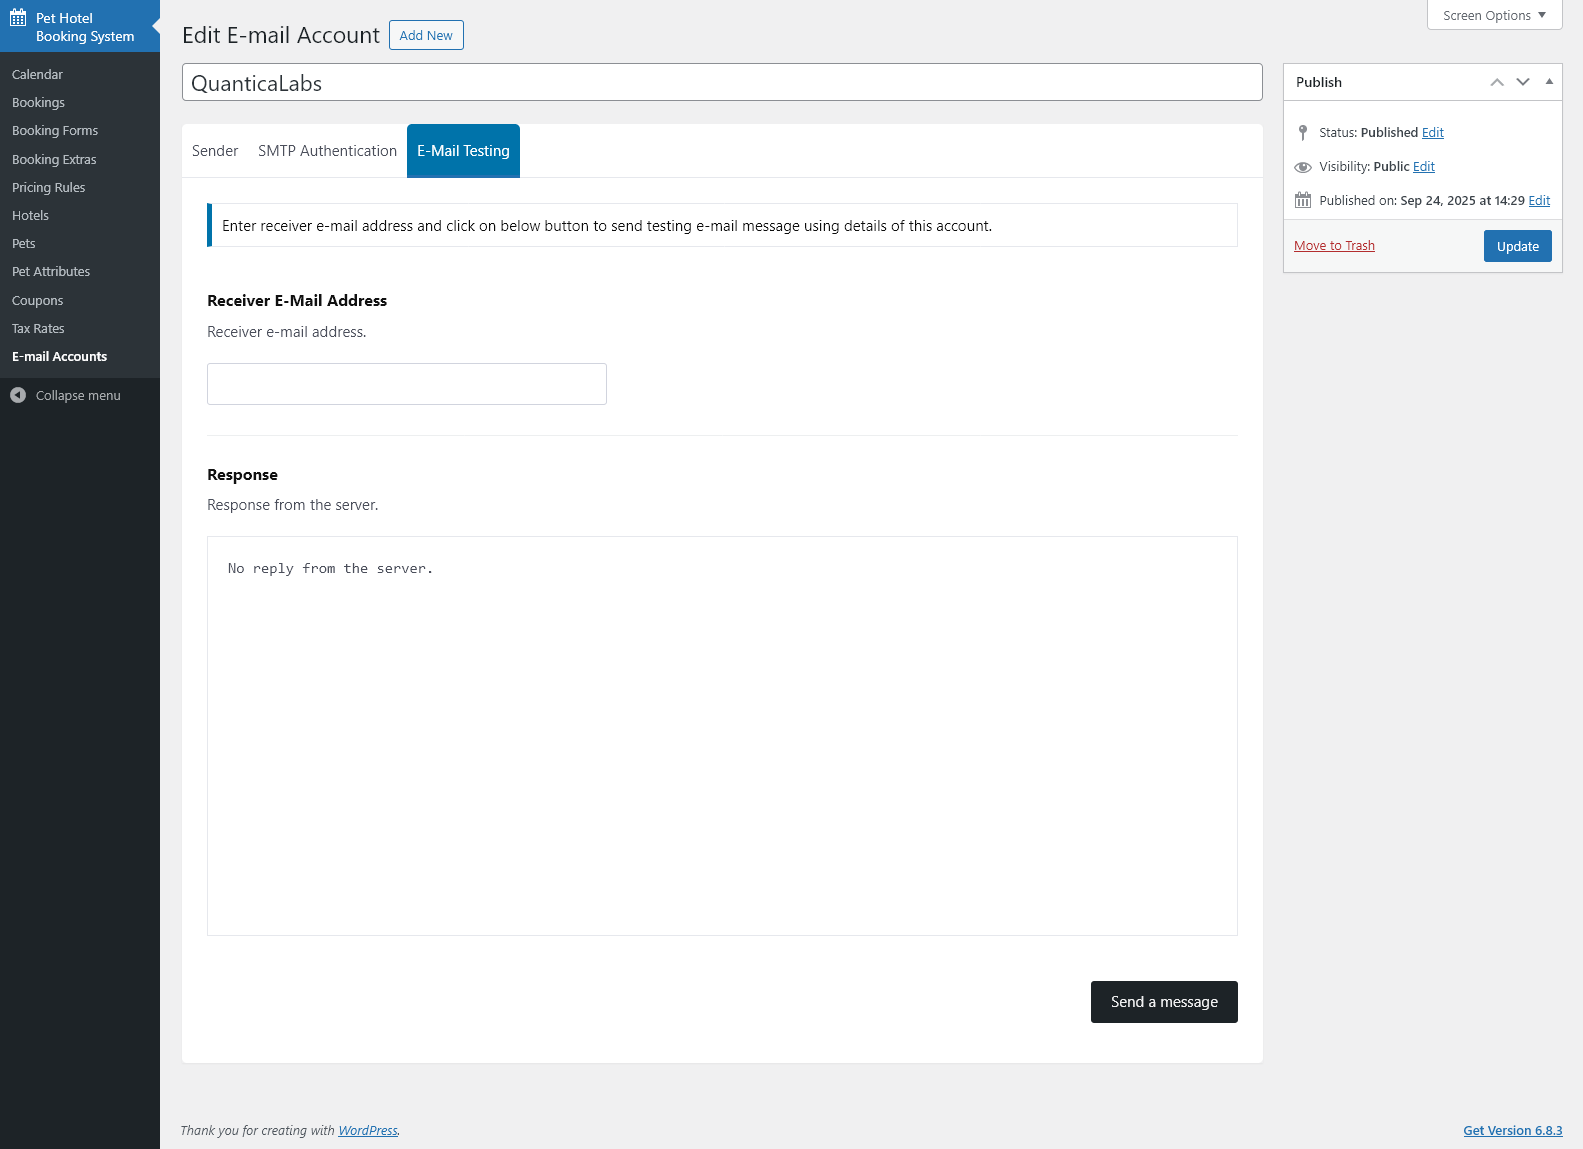Open the Screen Options dropdown
Screen dimensions: 1583x1149
[1494, 15]
